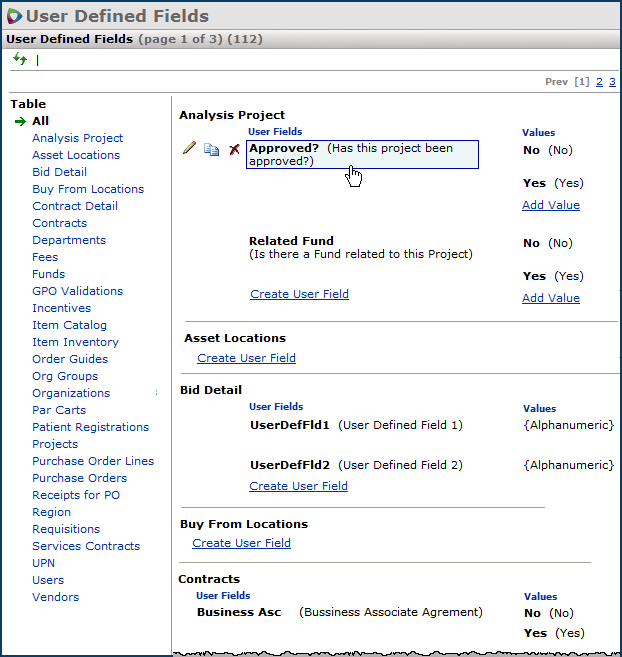Create User Field under Bid Detail
The width and height of the screenshot is (622, 657).
pos(298,486)
